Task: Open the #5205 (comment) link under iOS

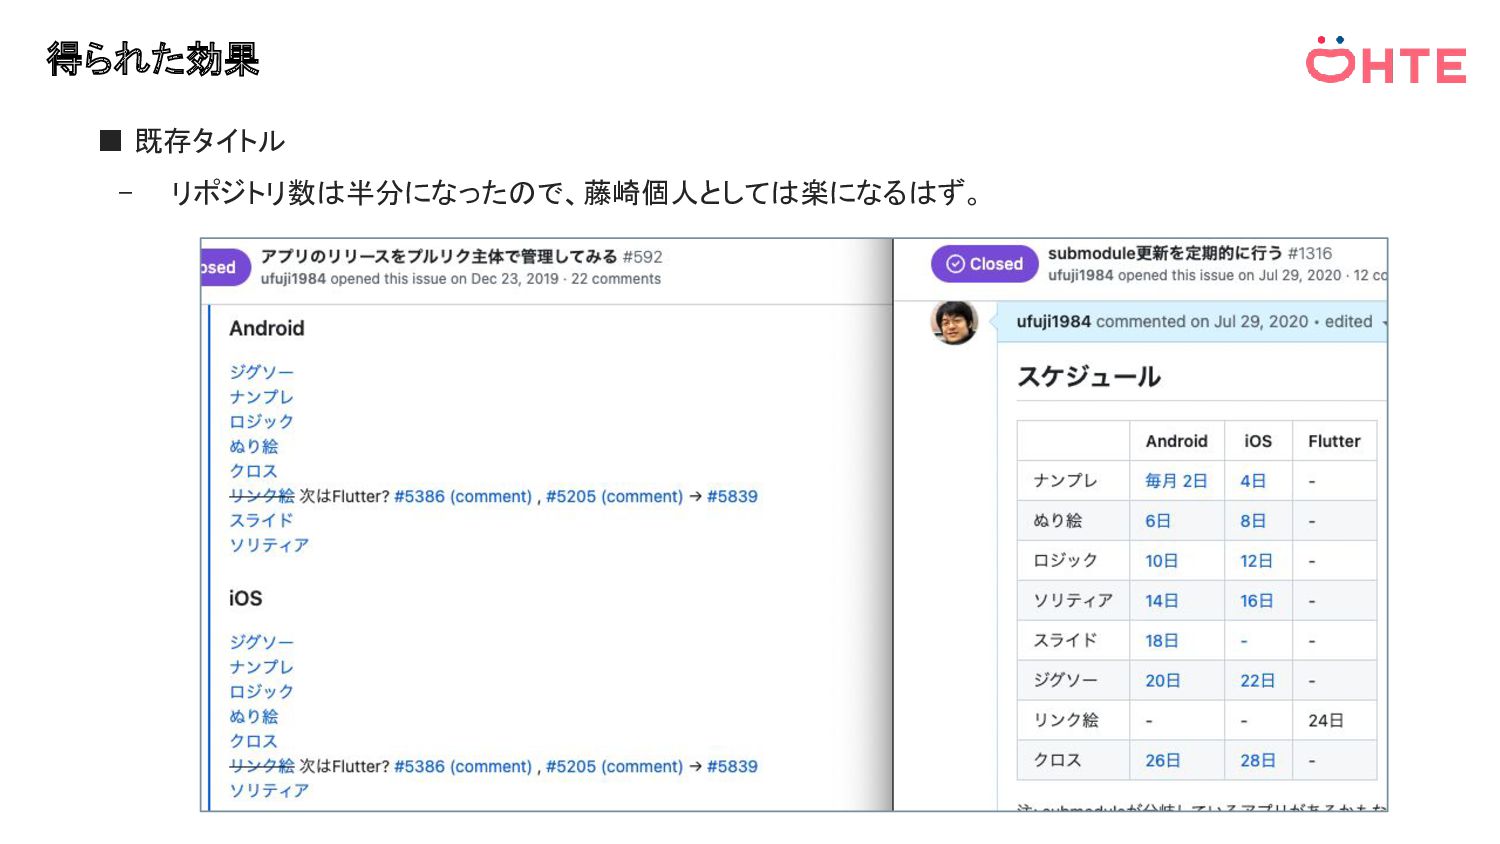Action: (614, 766)
